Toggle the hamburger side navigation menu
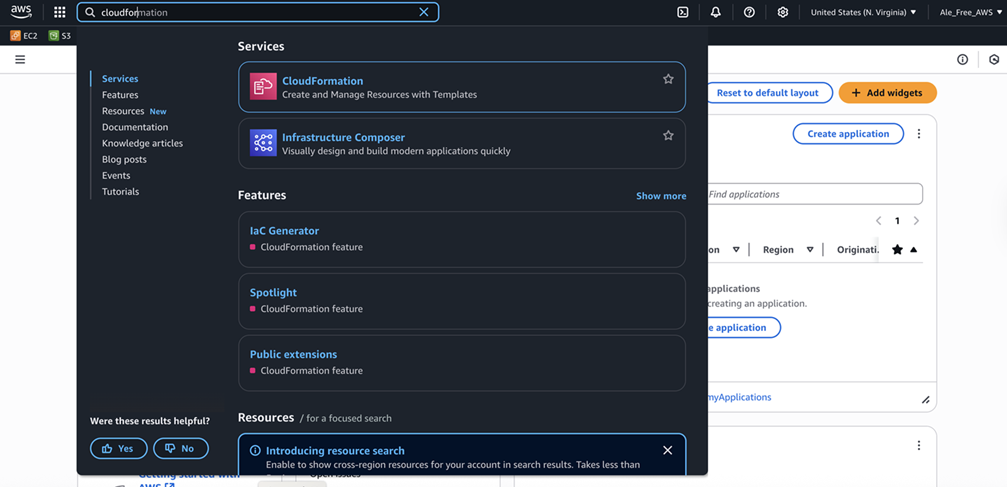Image resolution: width=1007 pixels, height=487 pixels. pyautogui.click(x=20, y=60)
